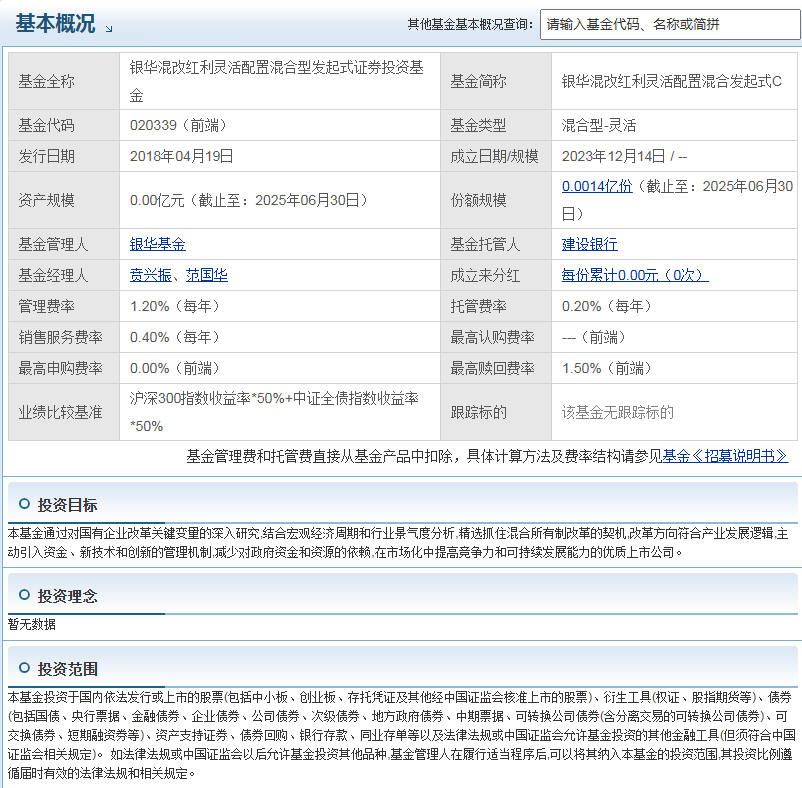Click the circle bullet icon beside 投资范围
The width and height of the screenshot is (802, 788).
tap(24, 667)
